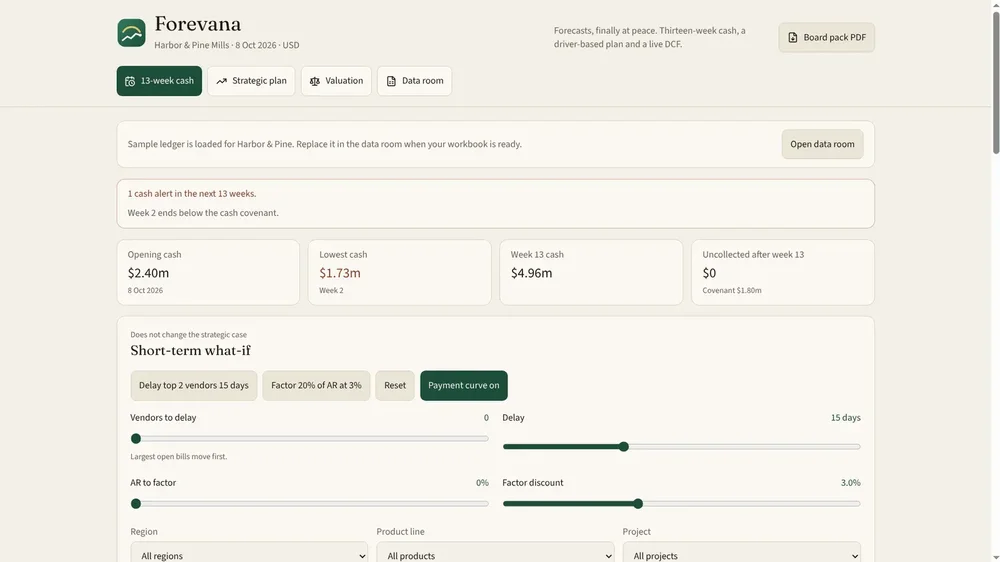Click 'Week 2 ends below the cash covenant.' text
Viewport: 1000px width, 562px height.
(203, 213)
